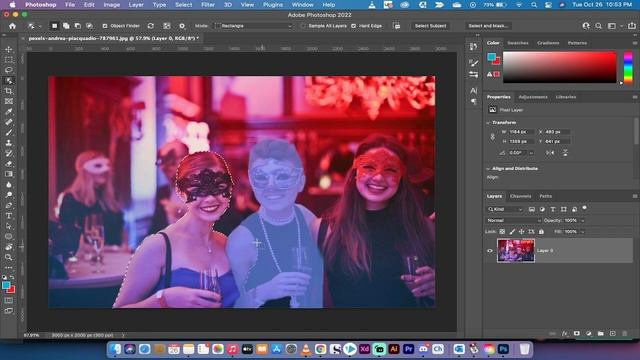Open the Filter menu

(x=208, y=5)
